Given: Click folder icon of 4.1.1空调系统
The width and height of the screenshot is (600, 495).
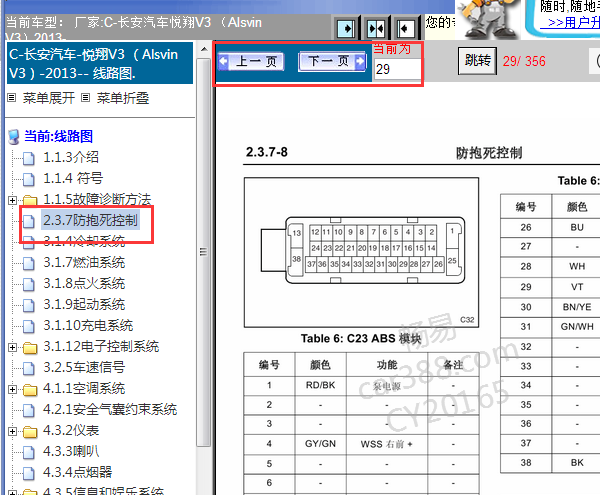Looking at the screenshot, I should [30, 390].
